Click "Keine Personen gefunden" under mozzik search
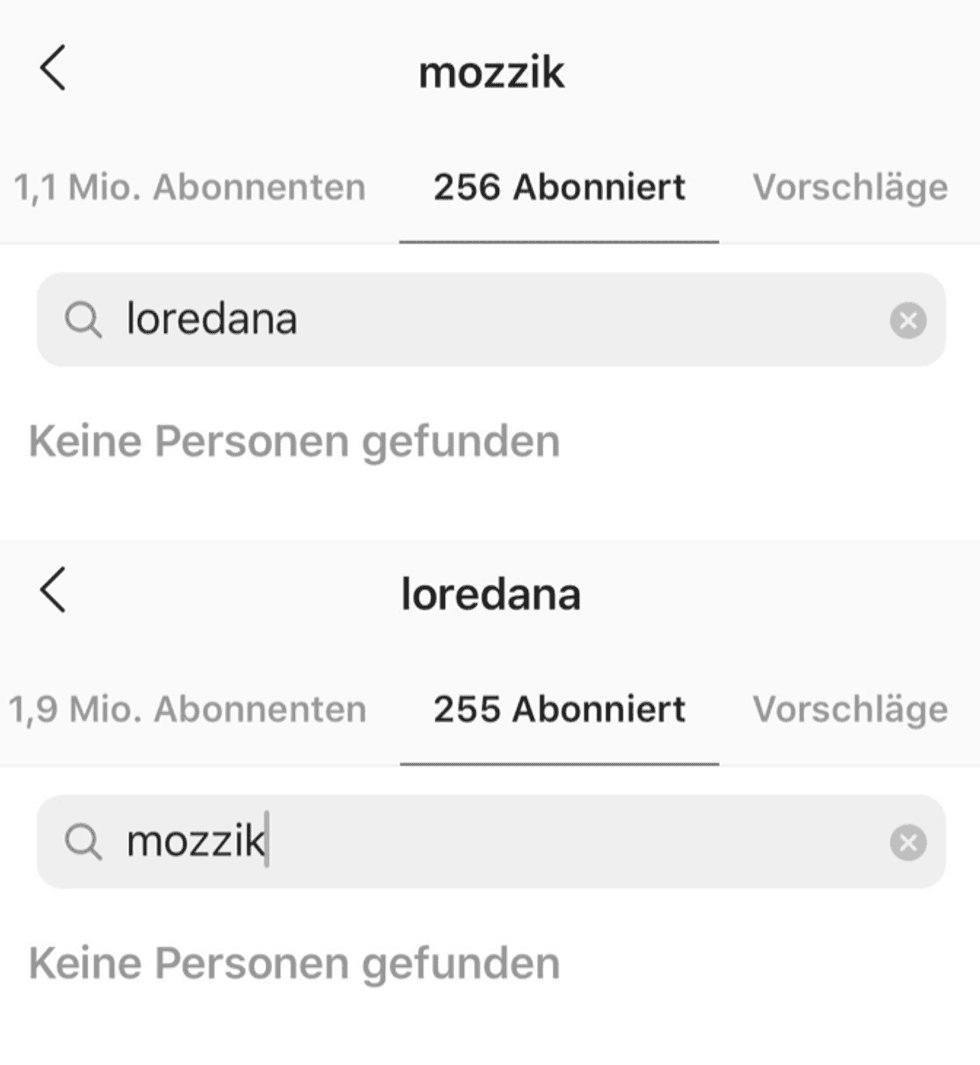Screen dimensions: 980x1065 (x=294, y=963)
